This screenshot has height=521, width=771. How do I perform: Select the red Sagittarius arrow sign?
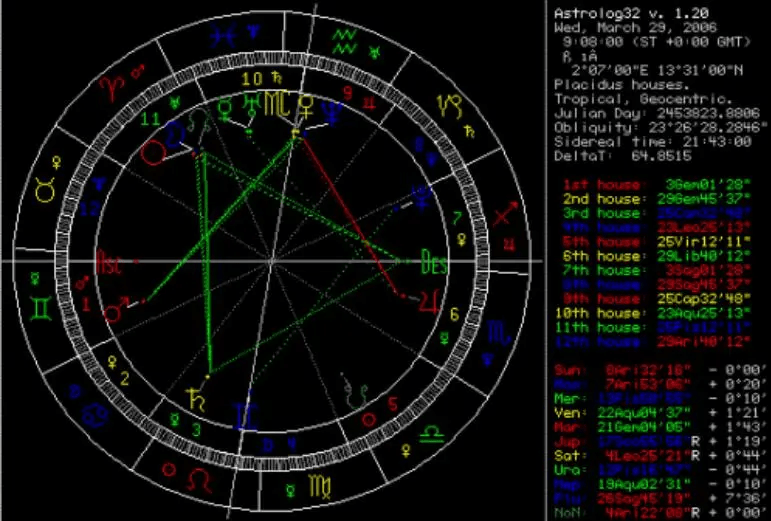pyautogui.click(x=505, y=214)
